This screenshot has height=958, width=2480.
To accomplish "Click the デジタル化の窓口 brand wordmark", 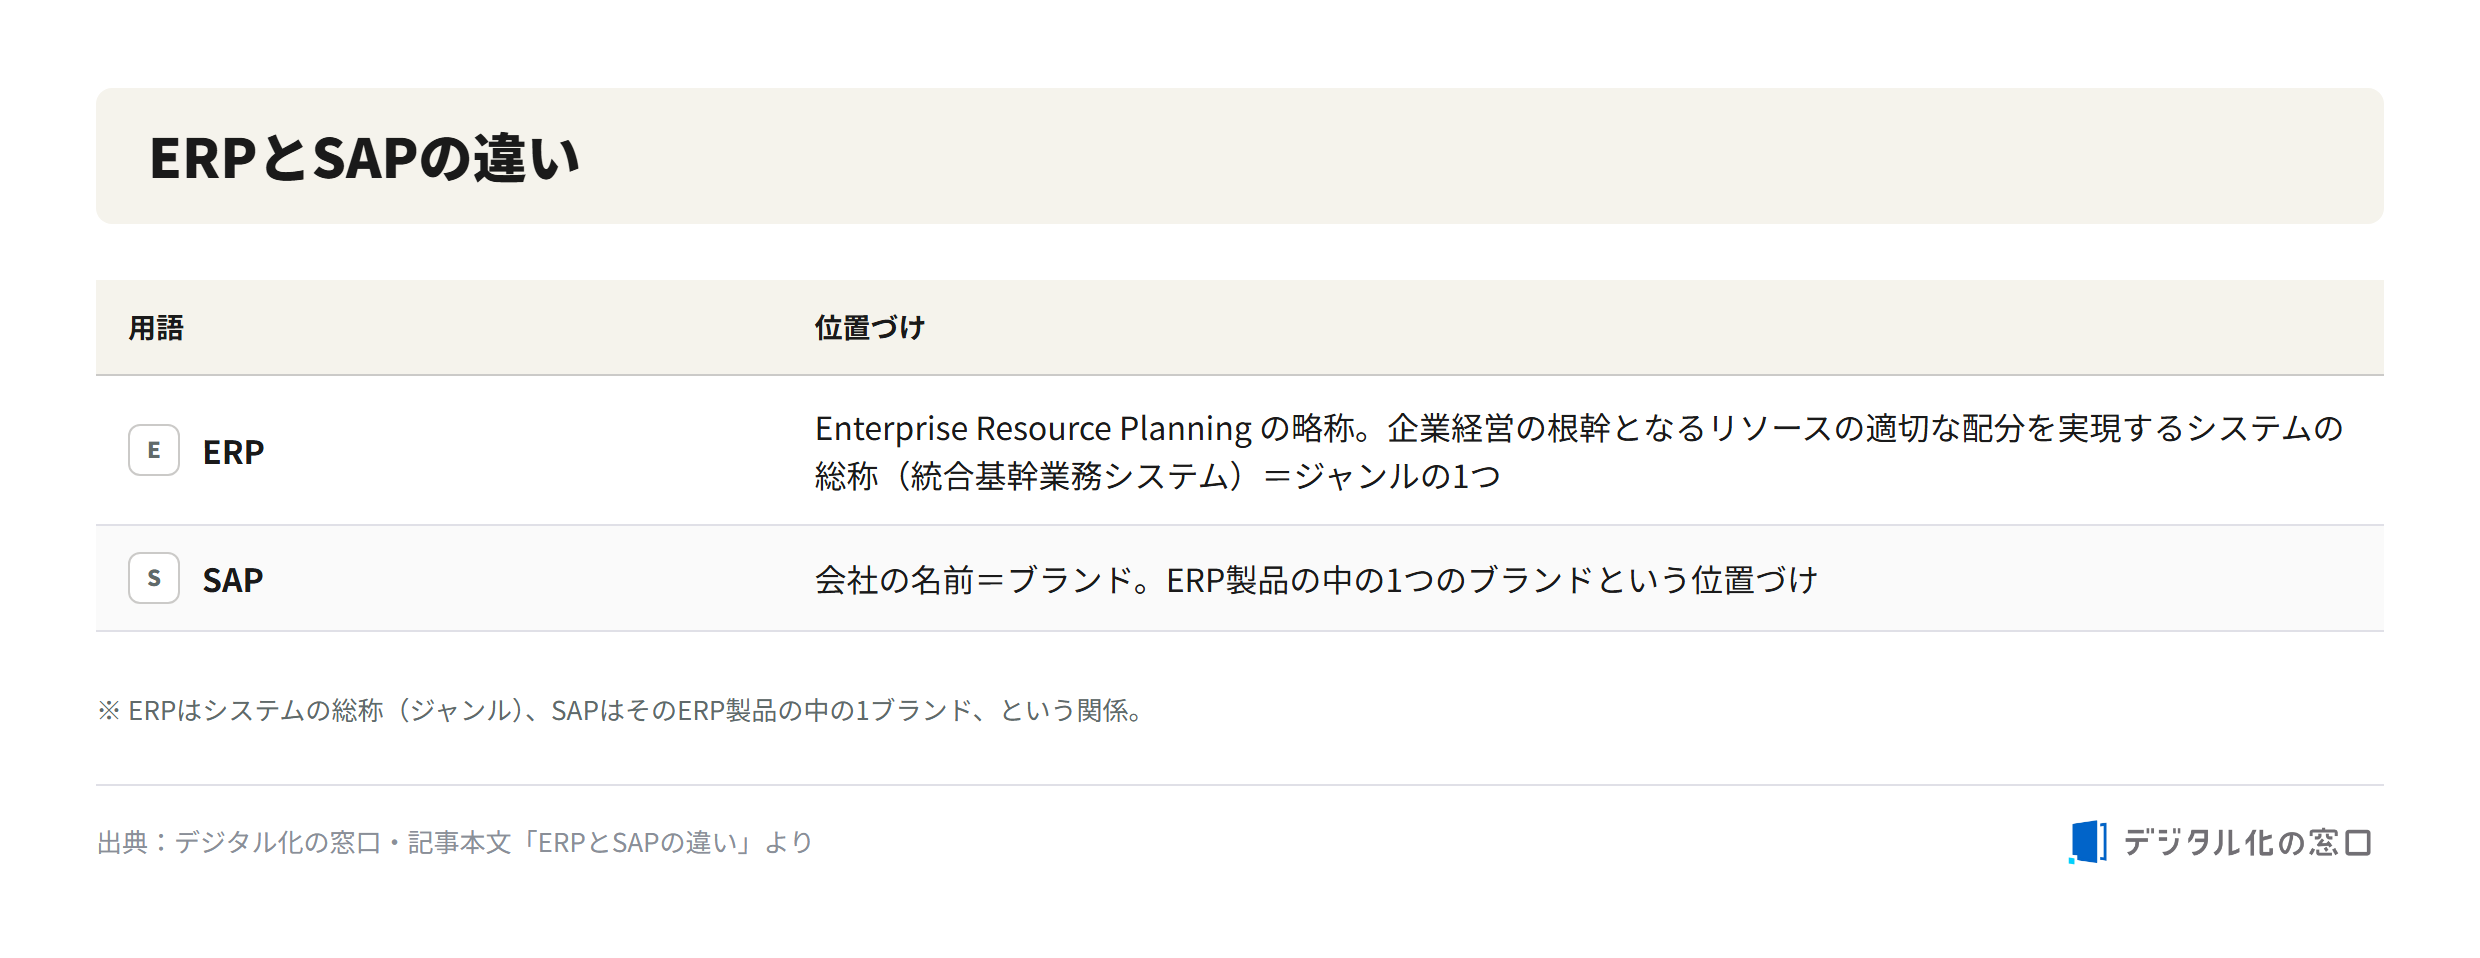I will coord(2247,842).
